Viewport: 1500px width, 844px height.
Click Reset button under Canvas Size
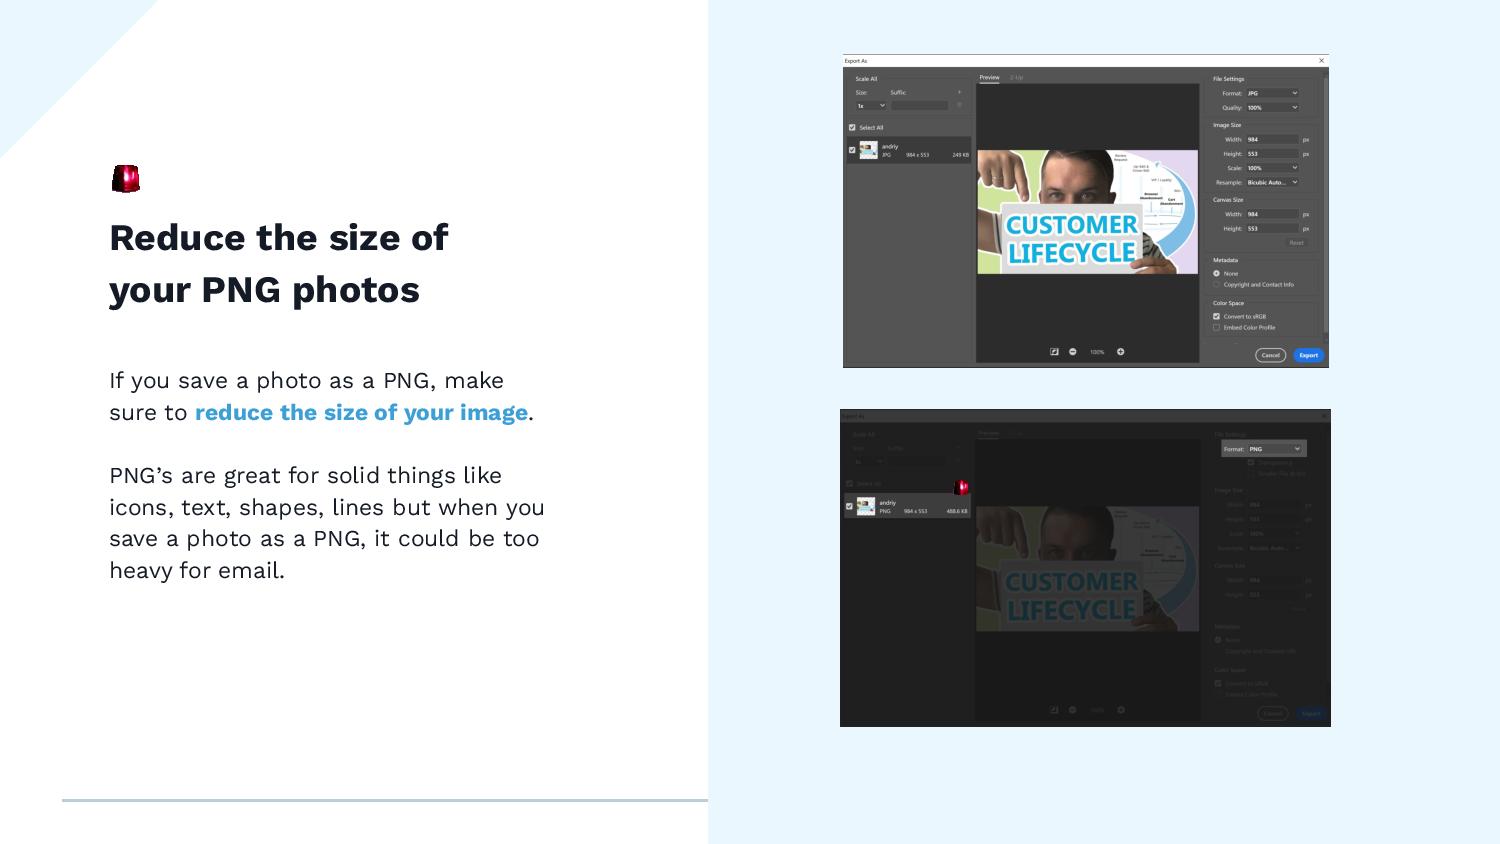[x=1296, y=242]
